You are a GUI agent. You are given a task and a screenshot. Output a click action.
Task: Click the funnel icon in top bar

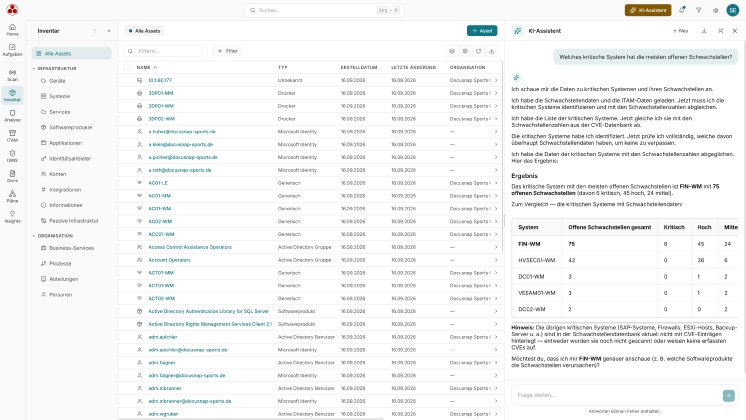click(x=698, y=10)
